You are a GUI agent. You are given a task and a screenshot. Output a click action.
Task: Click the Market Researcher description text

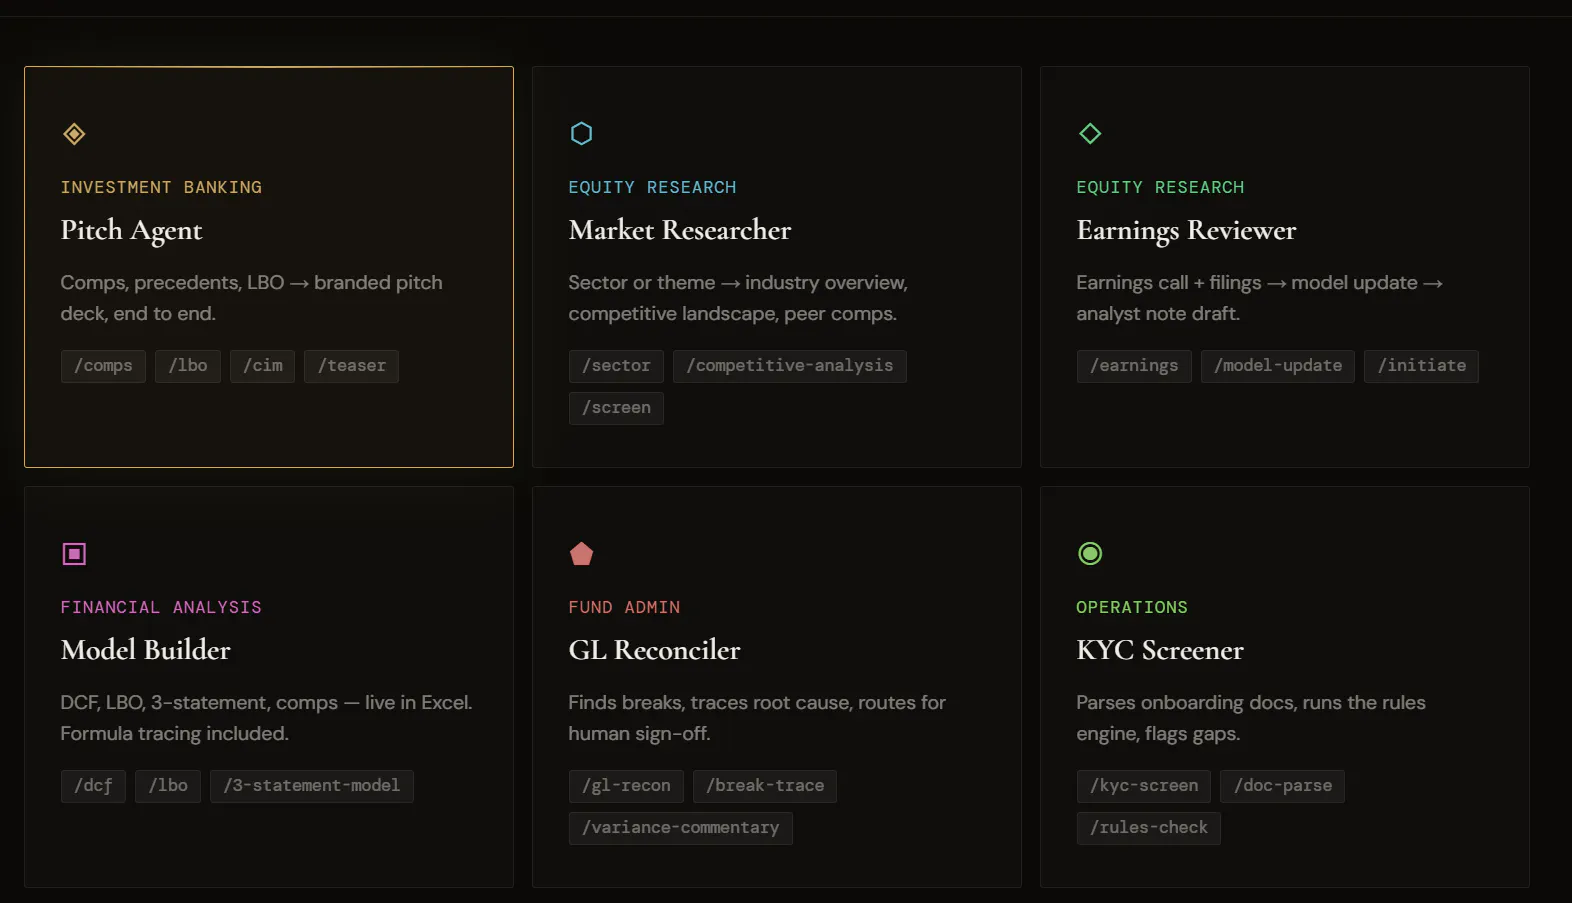pos(738,298)
